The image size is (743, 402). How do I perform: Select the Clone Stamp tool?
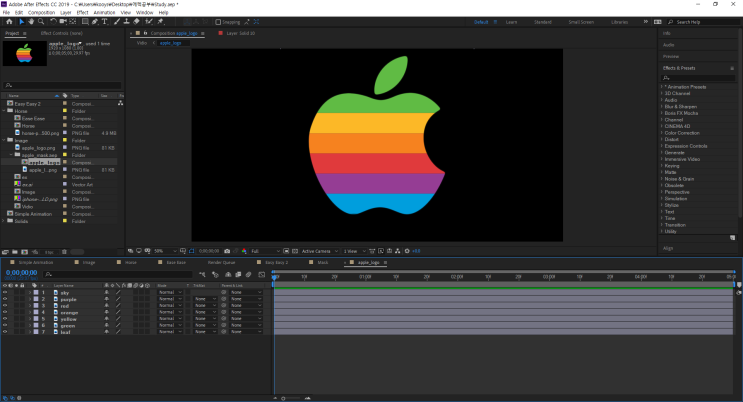pos(127,22)
